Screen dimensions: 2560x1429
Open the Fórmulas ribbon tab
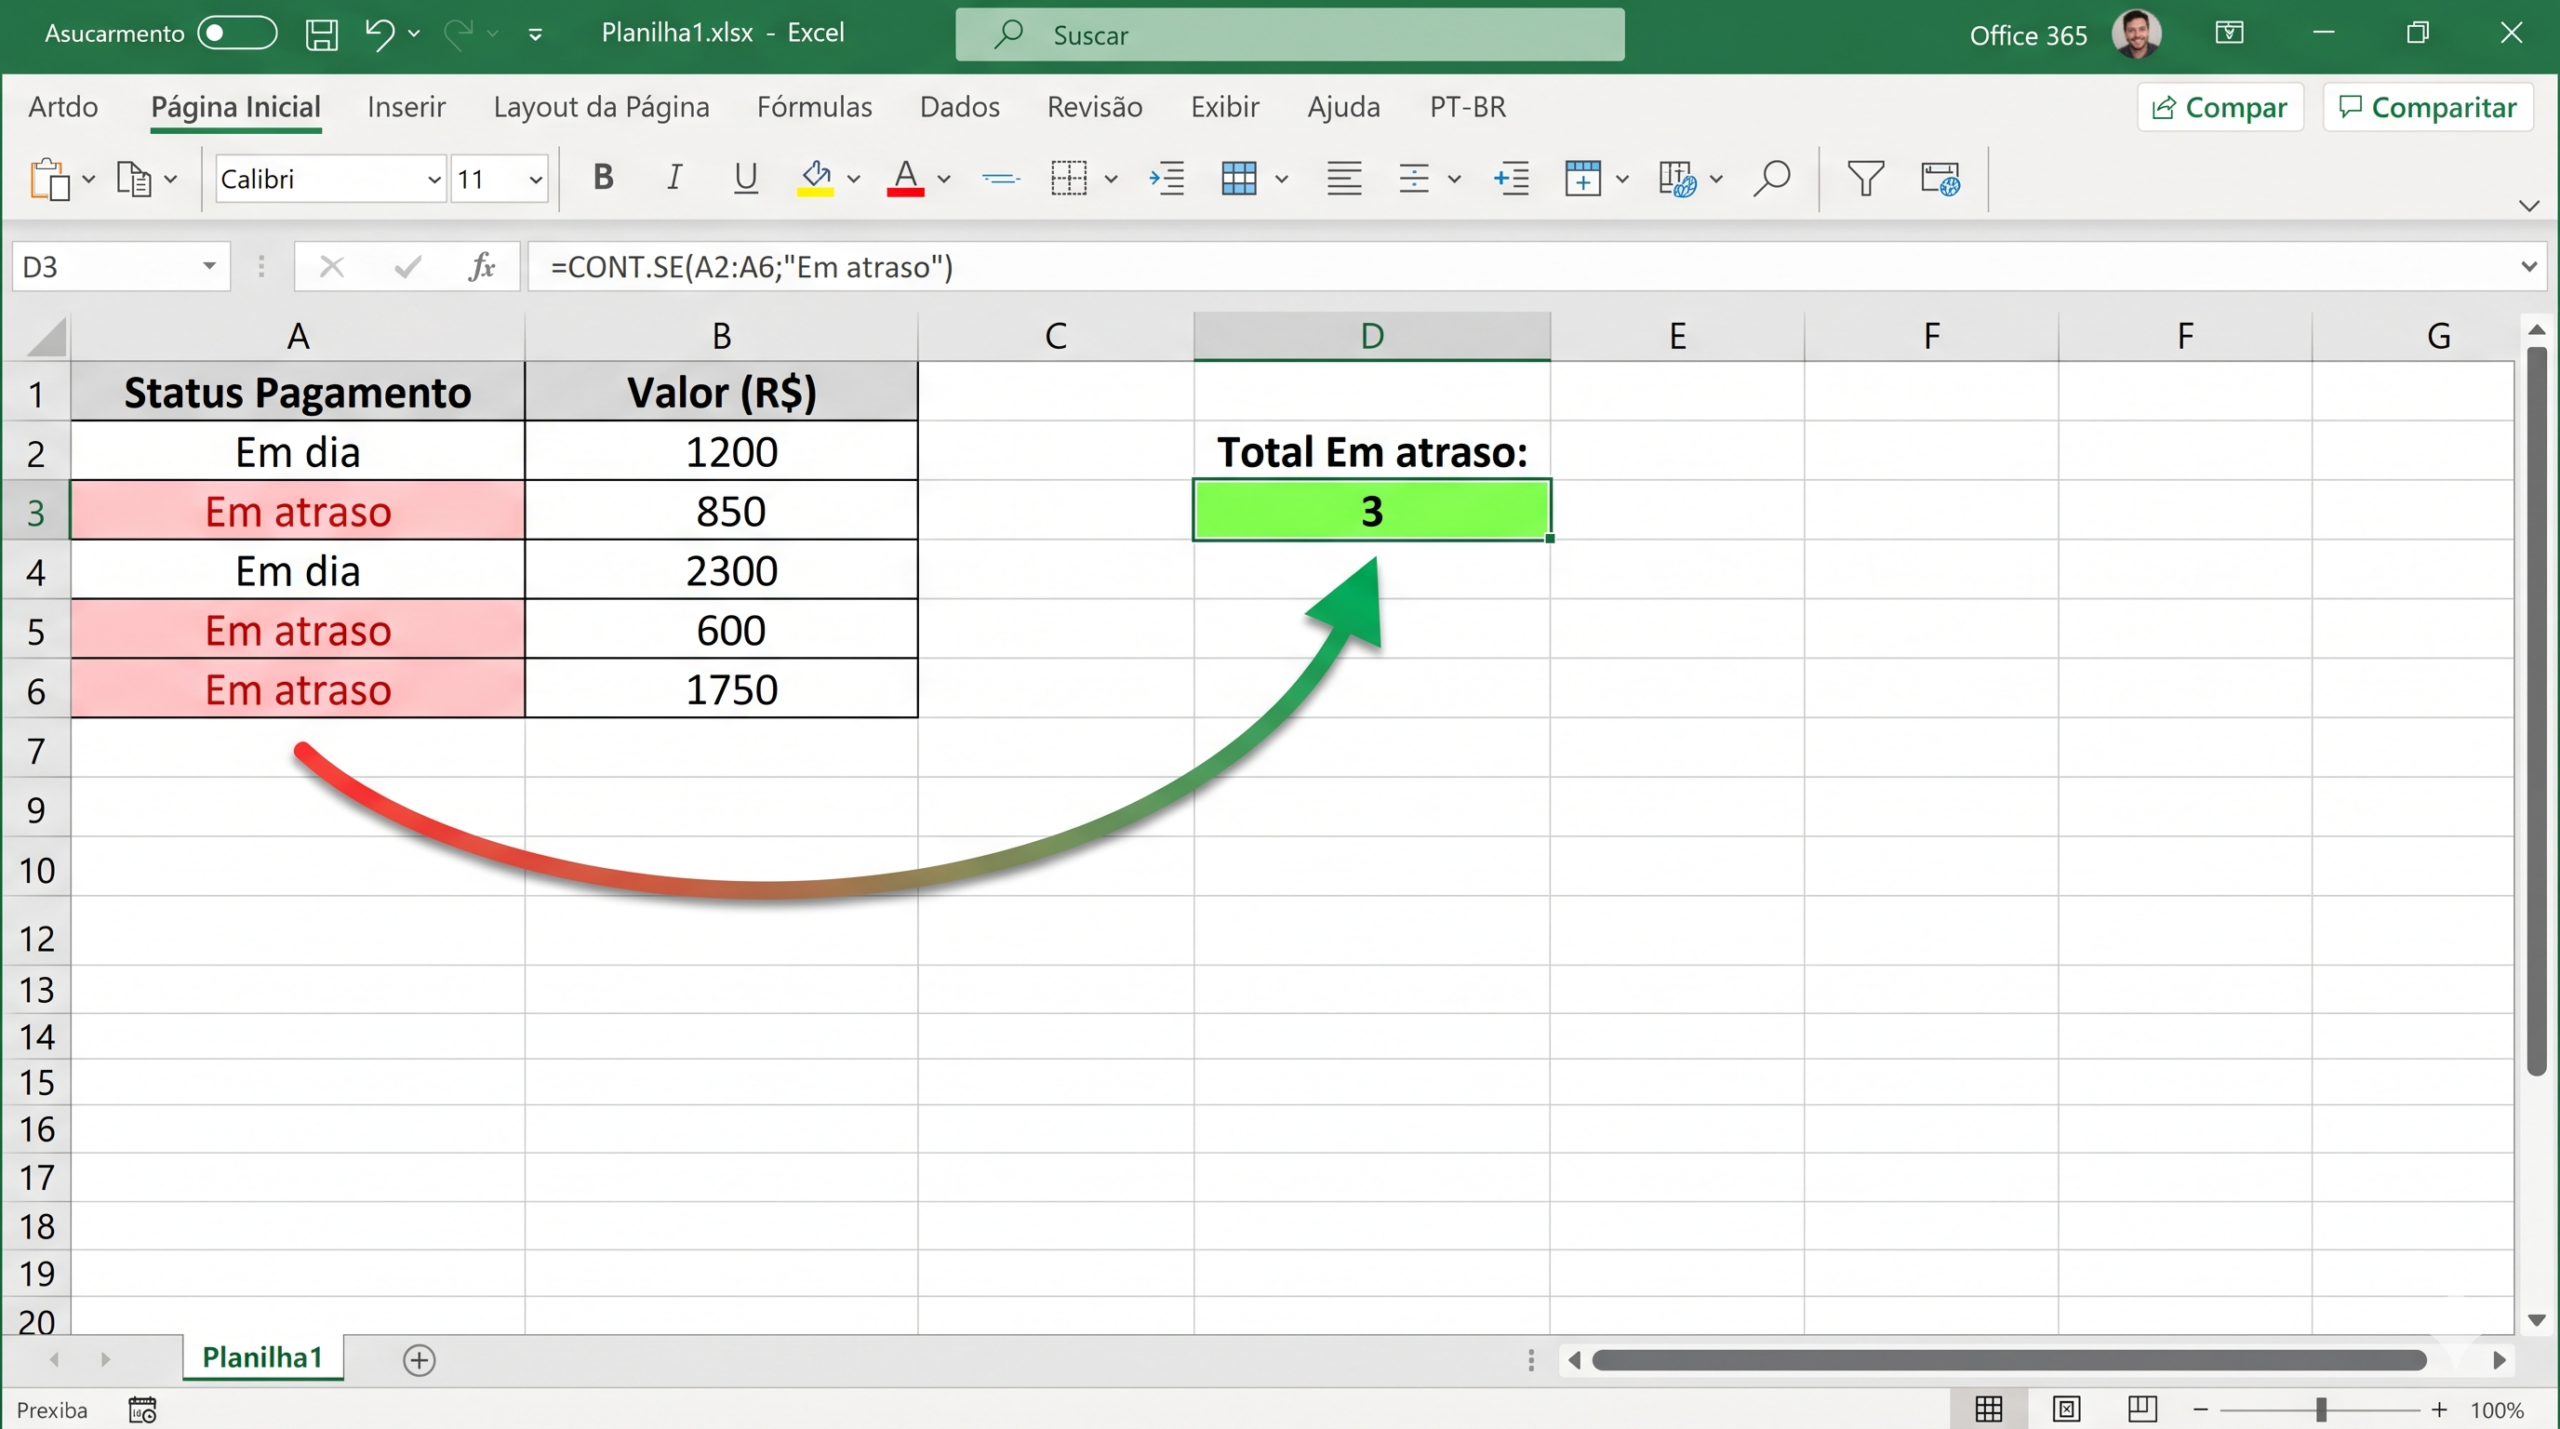(x=814, y=107)
